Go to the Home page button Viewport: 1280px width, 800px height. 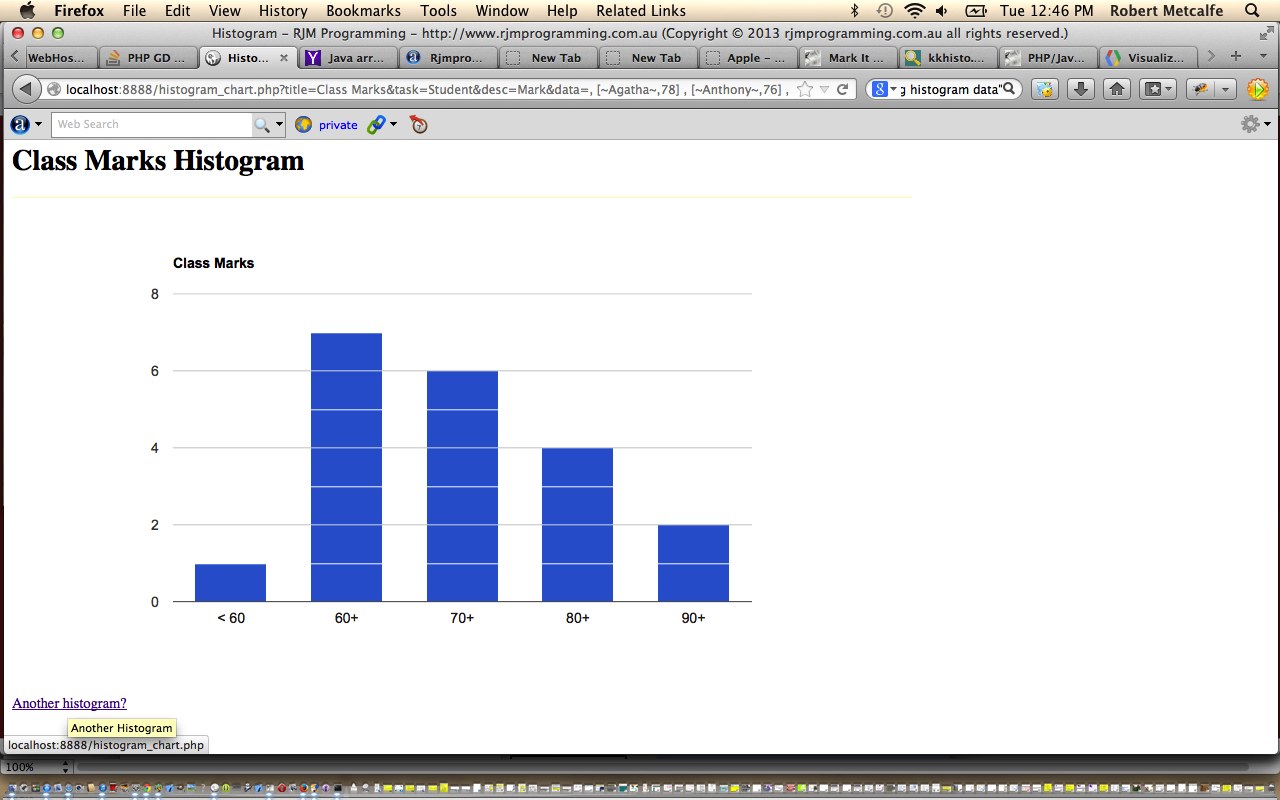pos(1117,89)
